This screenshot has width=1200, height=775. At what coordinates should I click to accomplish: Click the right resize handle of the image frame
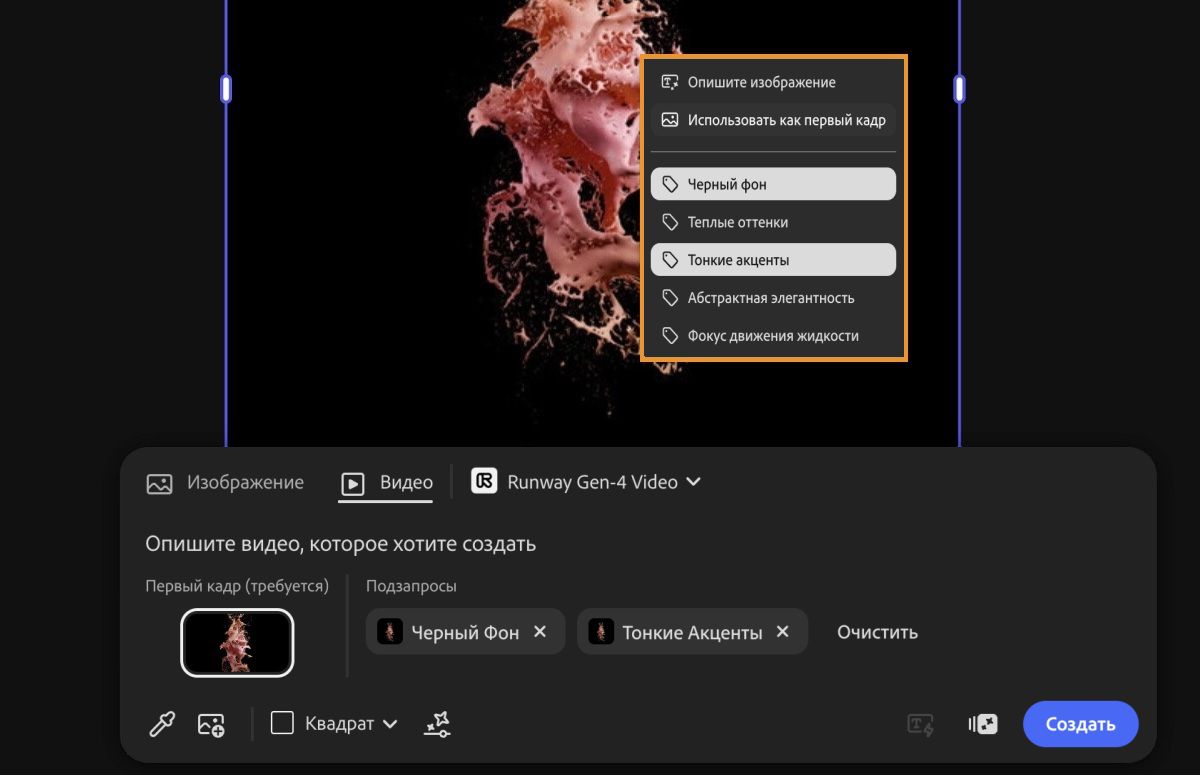tap(960, 89)
